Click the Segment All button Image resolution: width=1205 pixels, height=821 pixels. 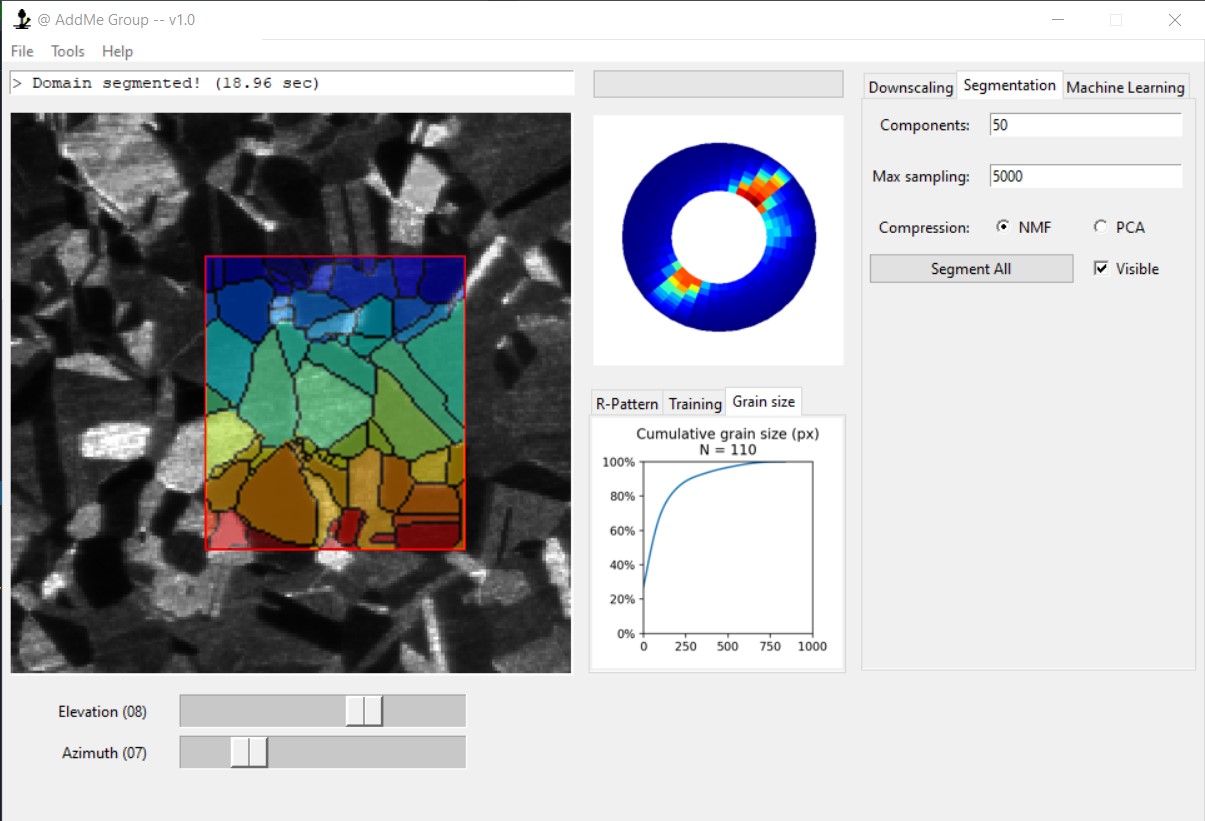coord(971,269)
